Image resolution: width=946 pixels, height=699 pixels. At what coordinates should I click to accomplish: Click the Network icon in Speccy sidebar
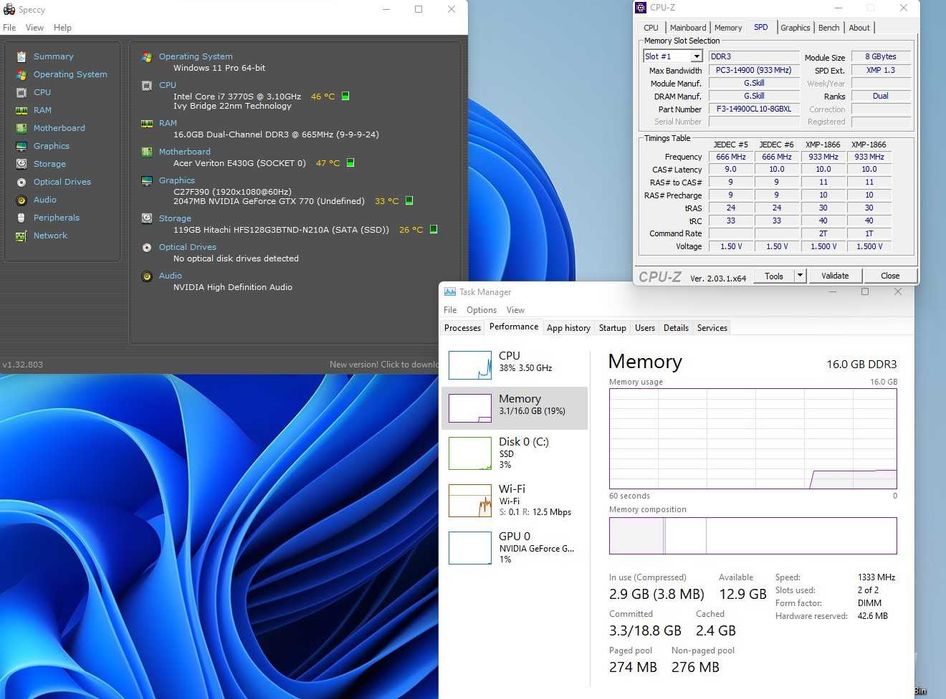click(x=22, y=236)
